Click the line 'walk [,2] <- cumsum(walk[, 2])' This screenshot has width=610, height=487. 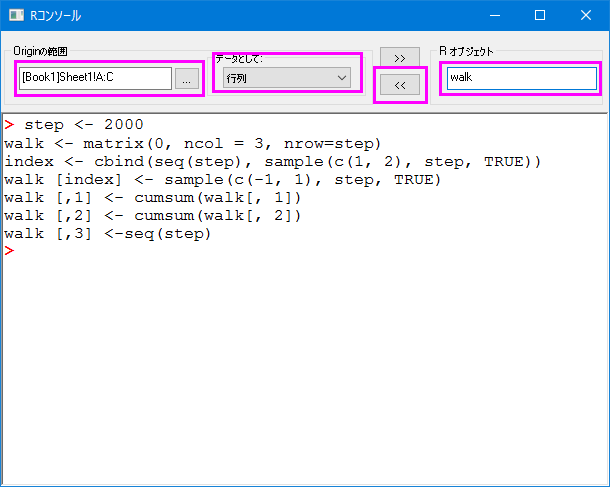point(152,215)
